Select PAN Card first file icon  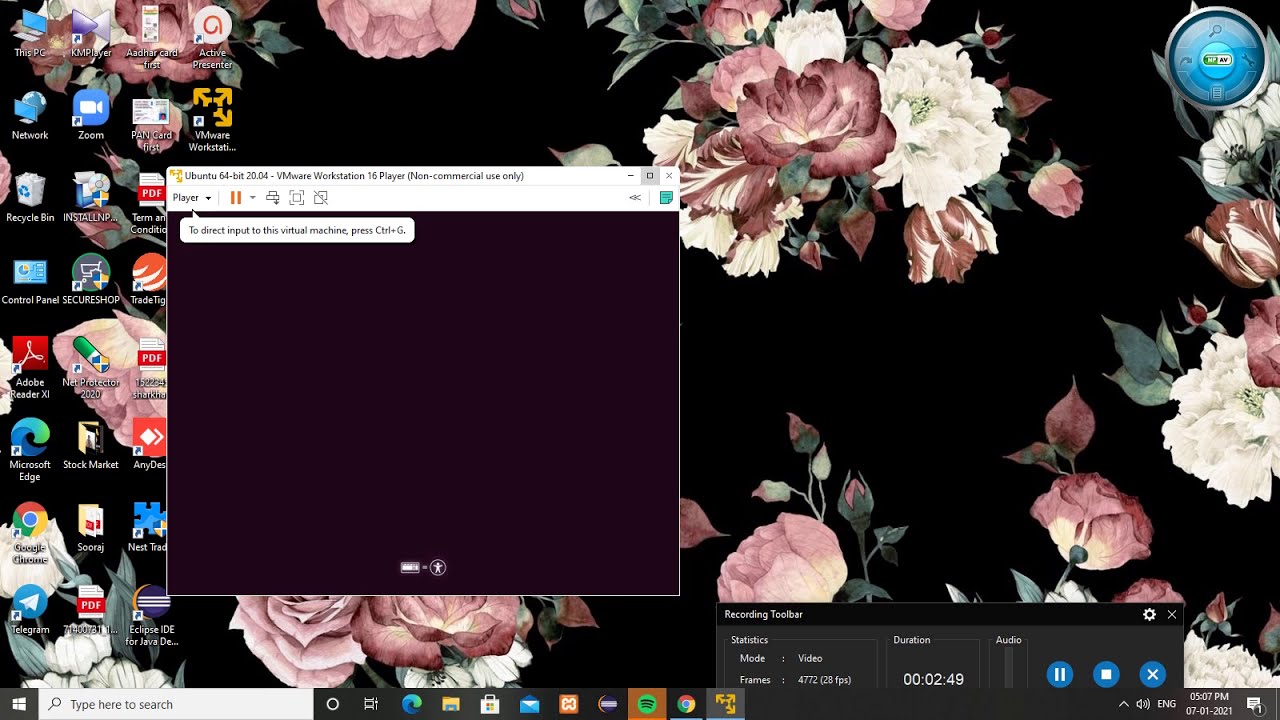pos(152,122)
